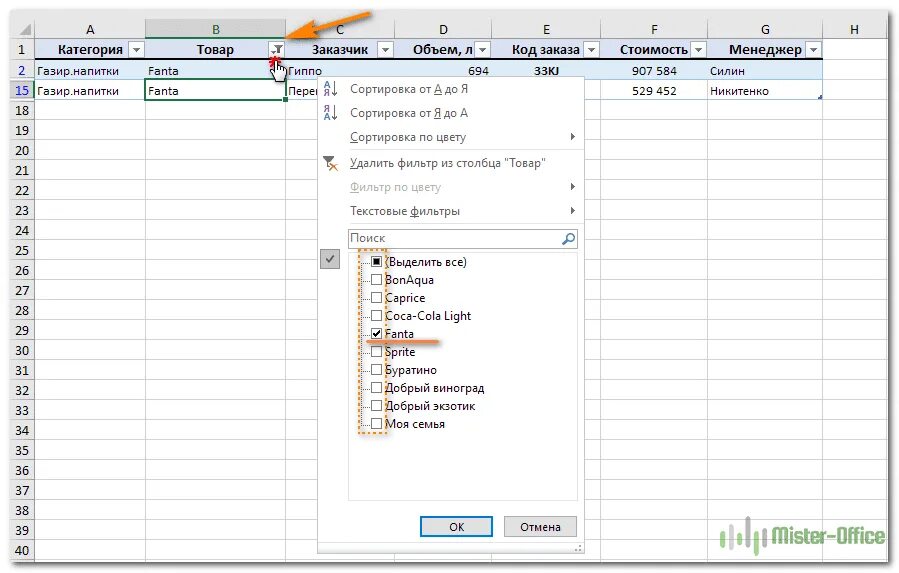This screenshot has height=573, width=899.
Task: Click cell with order code 33KJ
Action: click(x=546, y=71)
